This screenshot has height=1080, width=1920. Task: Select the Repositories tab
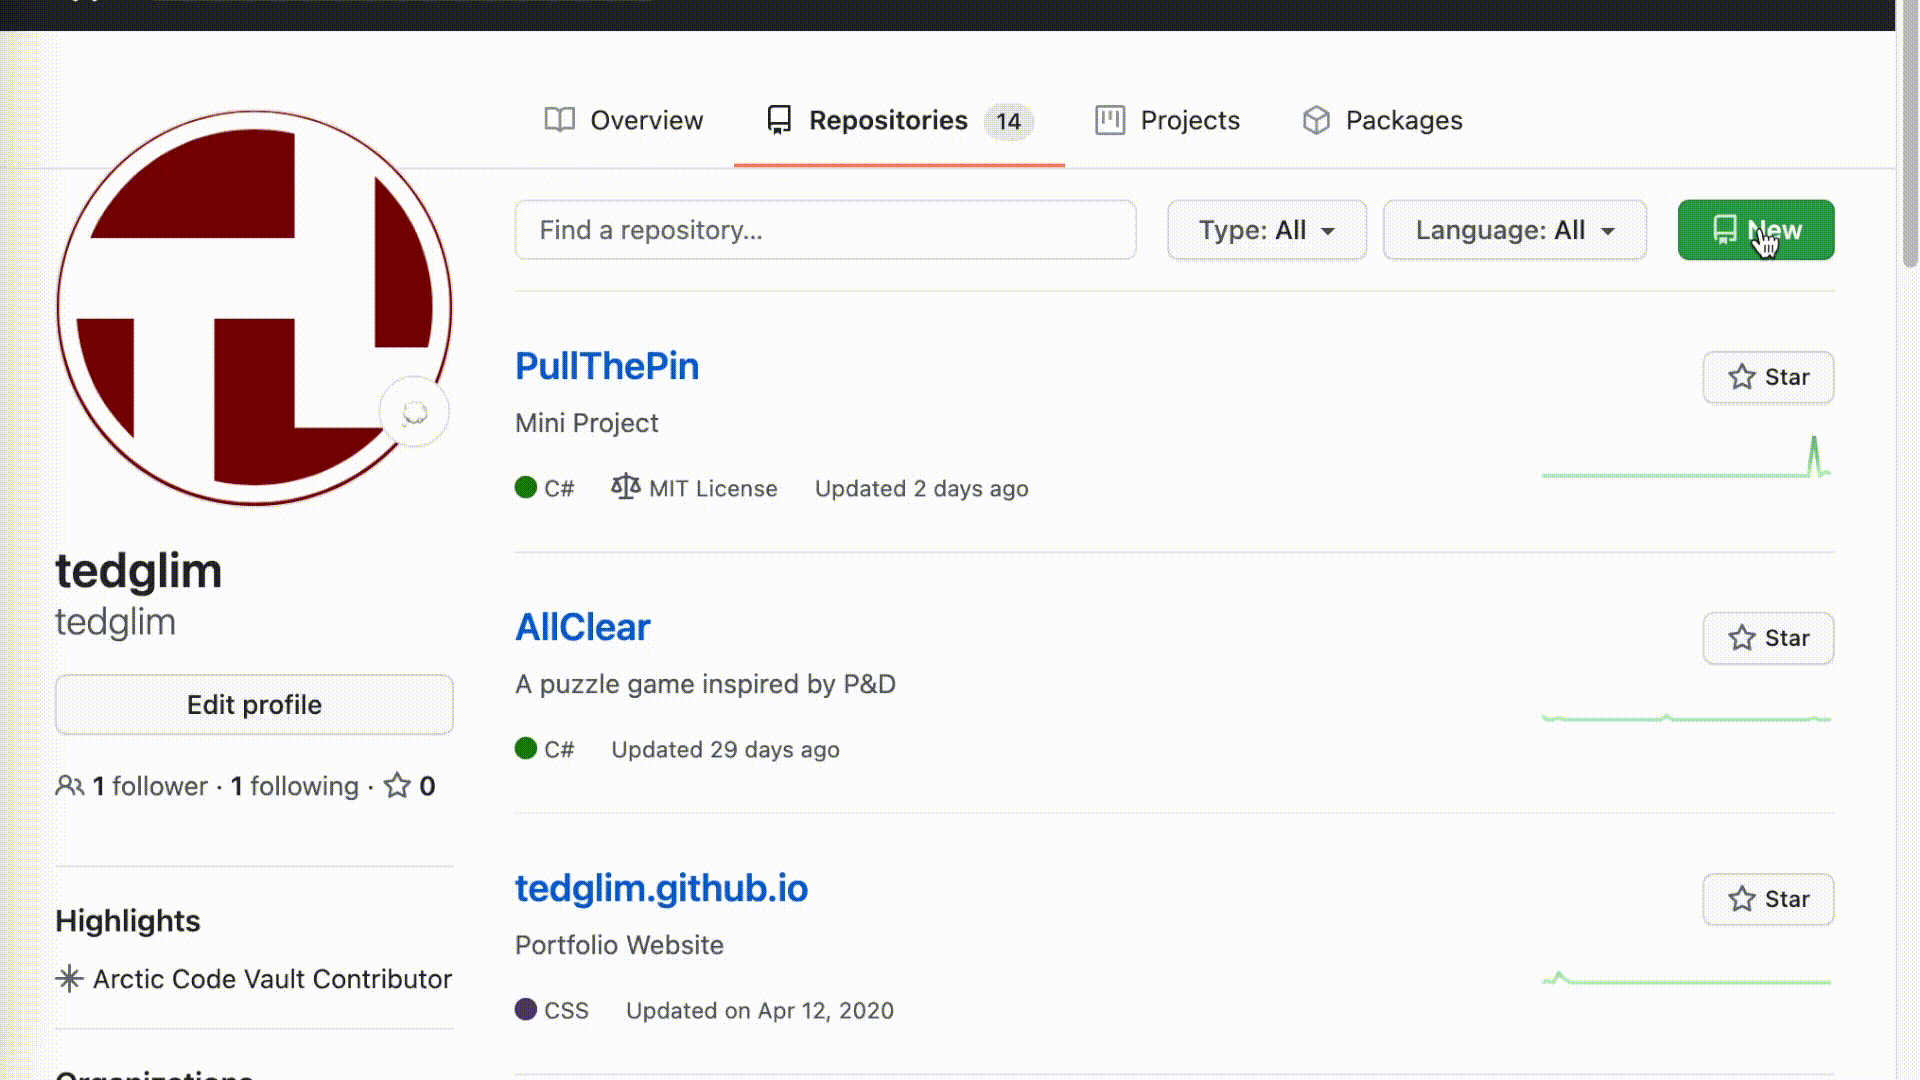[899, 120]
